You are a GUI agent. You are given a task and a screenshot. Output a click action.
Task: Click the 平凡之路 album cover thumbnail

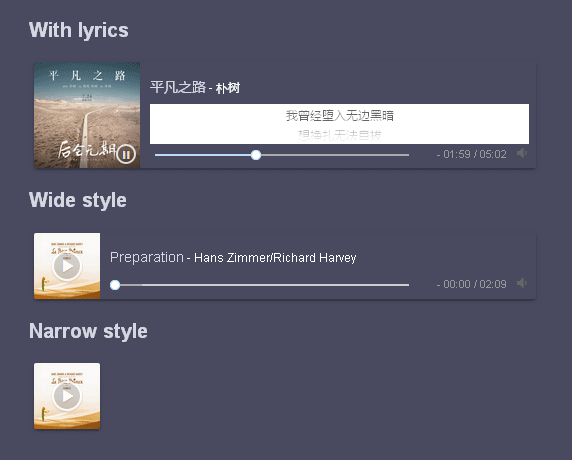[x=87, y=115]
